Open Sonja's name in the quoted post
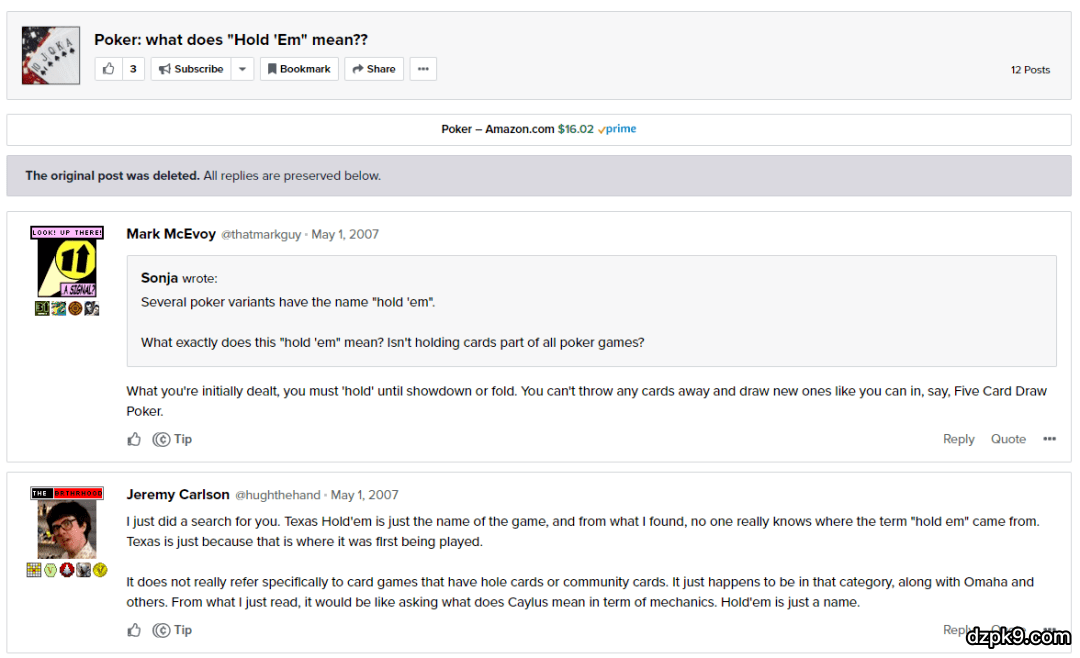The image size is (1080, 658). [159, 278]
